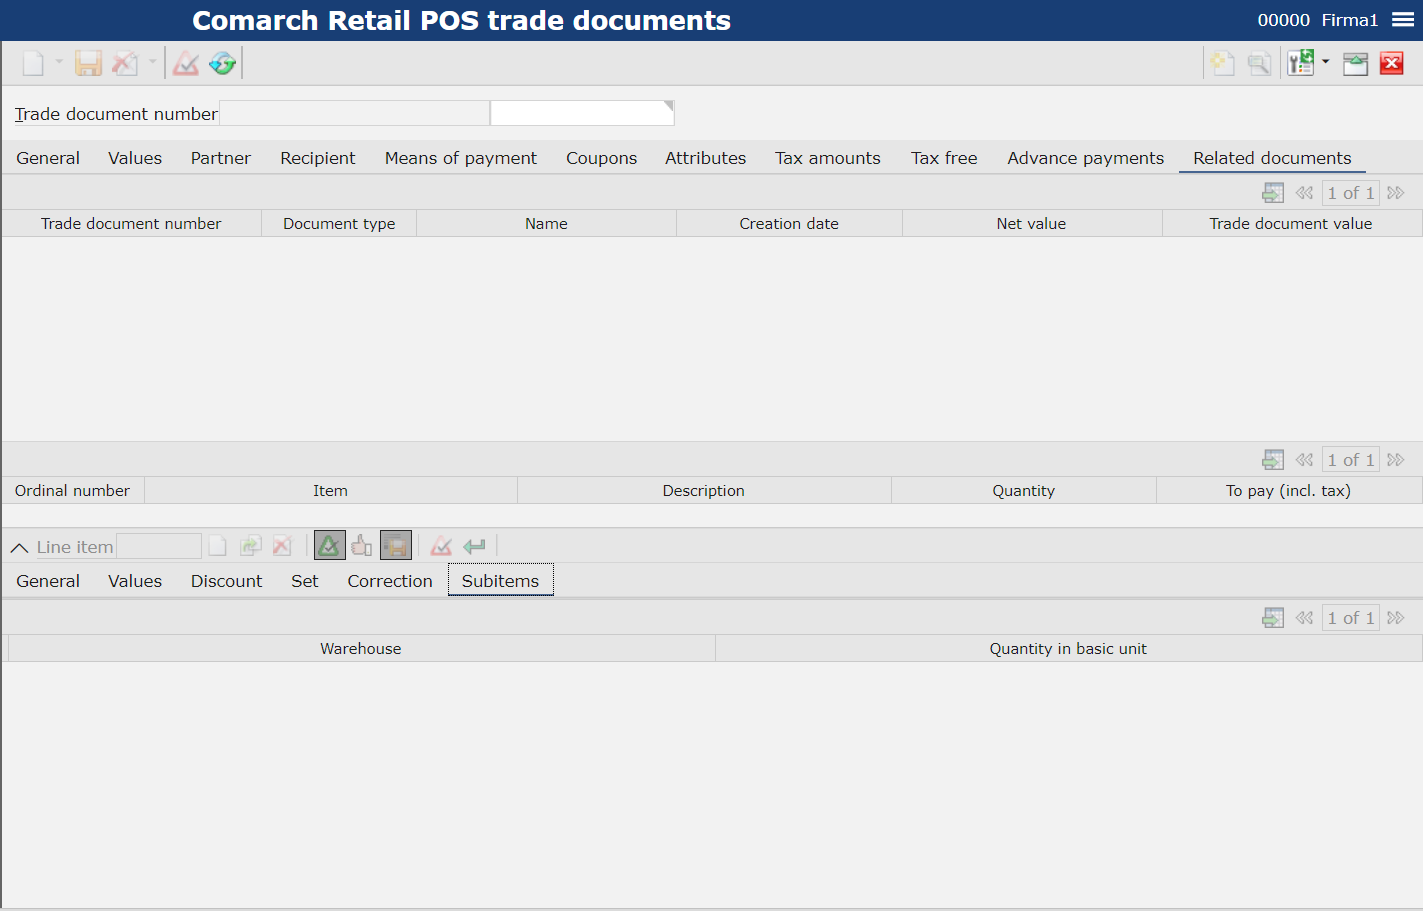Click the Delete document icon in main toolbar
1423x911 pixels.
[x=125, y=64]
